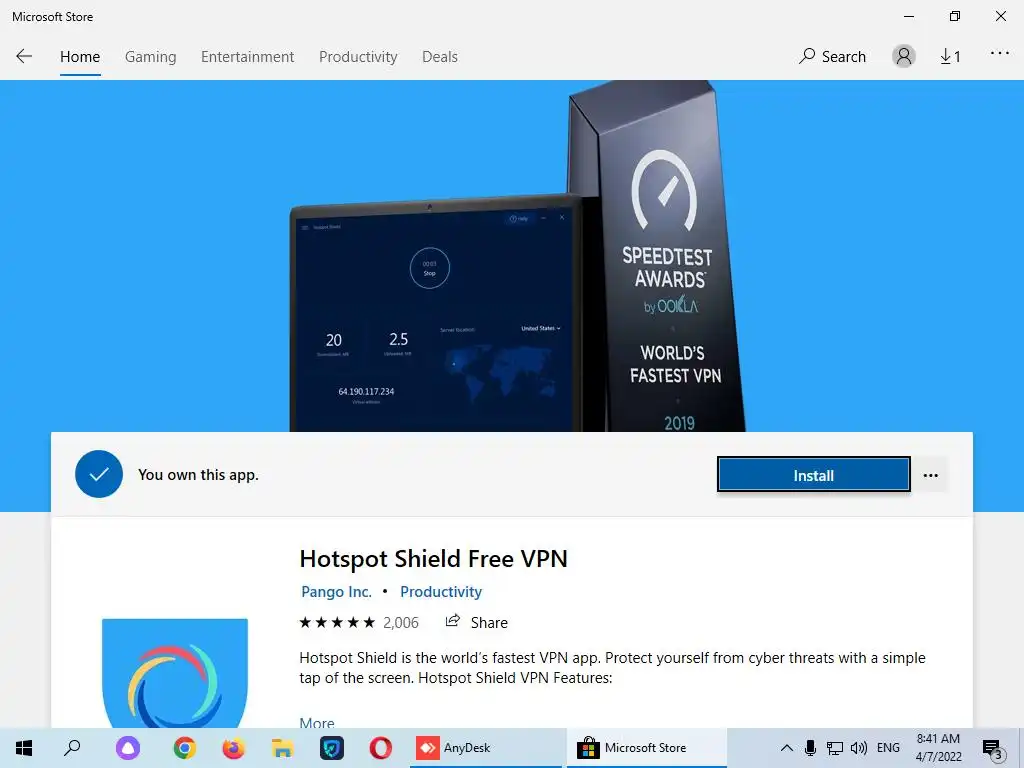Image resolution: width=1024 pixels, height=768 pixels.
Task: Select the Productivity tab
Action: 358,57
